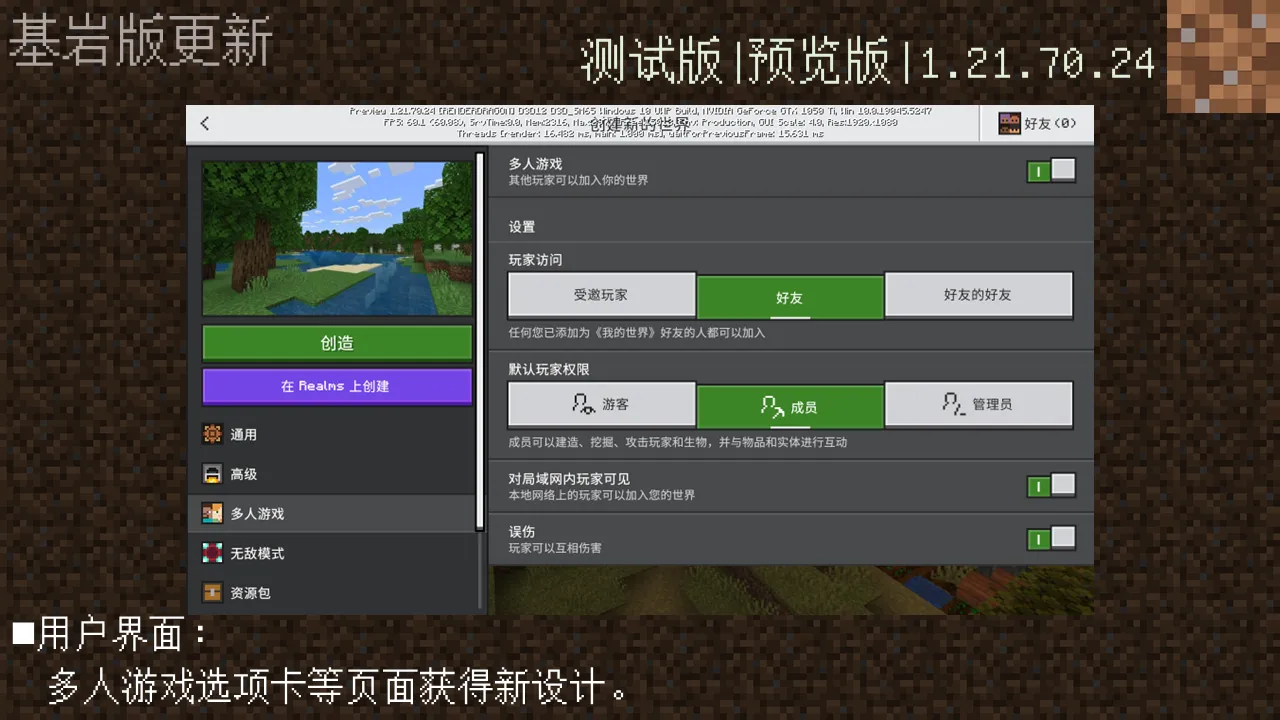Click the 玩家访问 label
The image size is (1280, 720).
535,260
